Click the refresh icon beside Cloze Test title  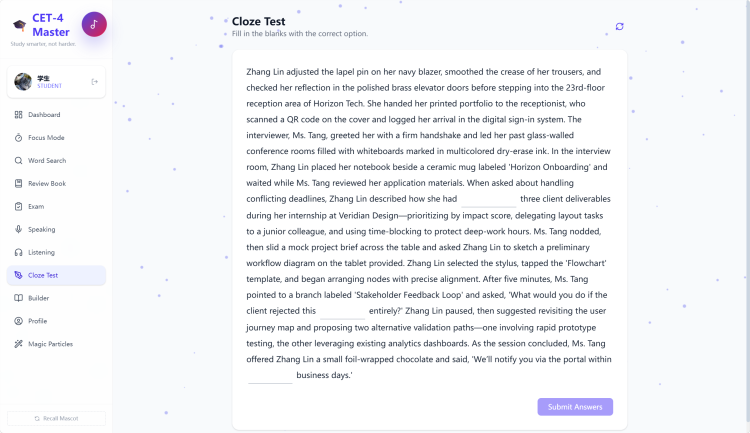(619, 26)
